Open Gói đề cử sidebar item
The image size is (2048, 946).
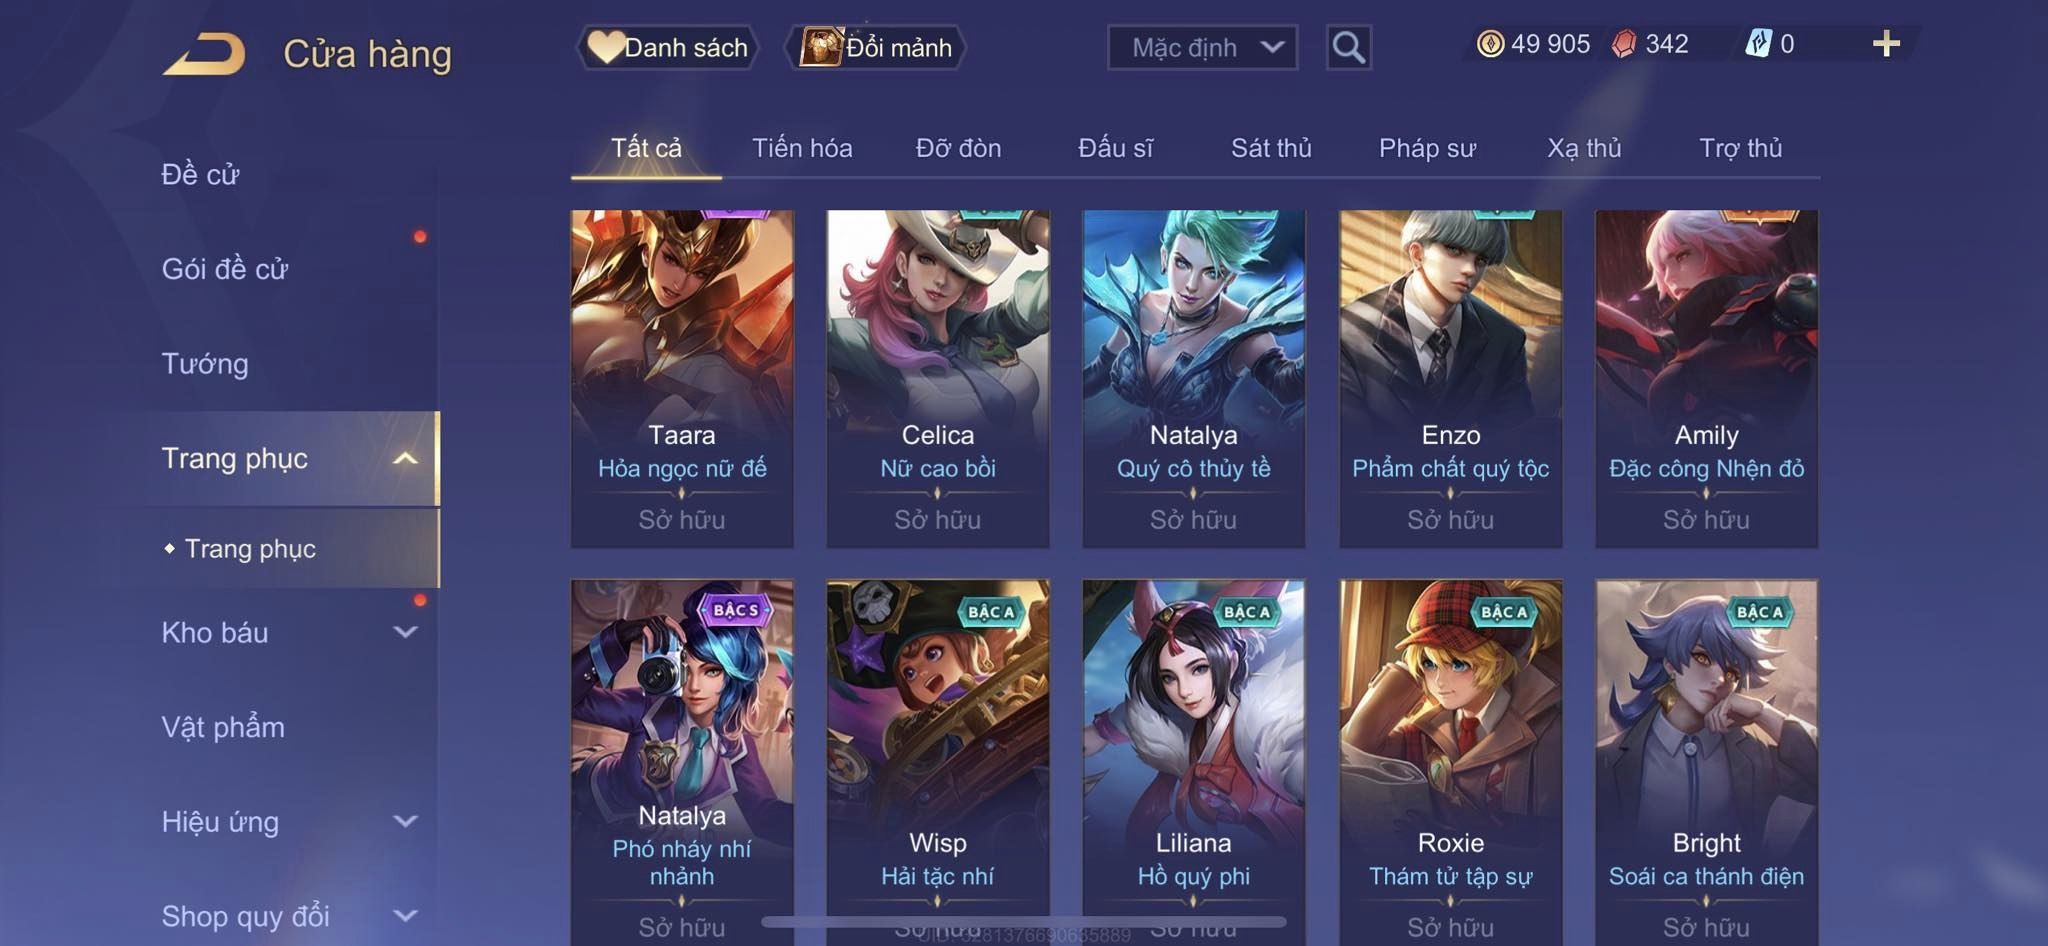pos(225,269)
